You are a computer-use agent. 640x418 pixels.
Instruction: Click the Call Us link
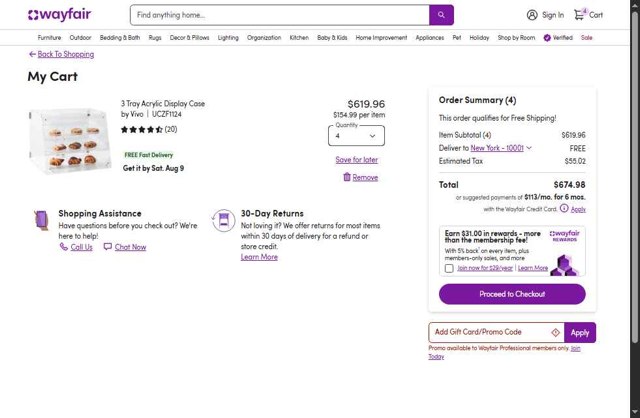82,247
